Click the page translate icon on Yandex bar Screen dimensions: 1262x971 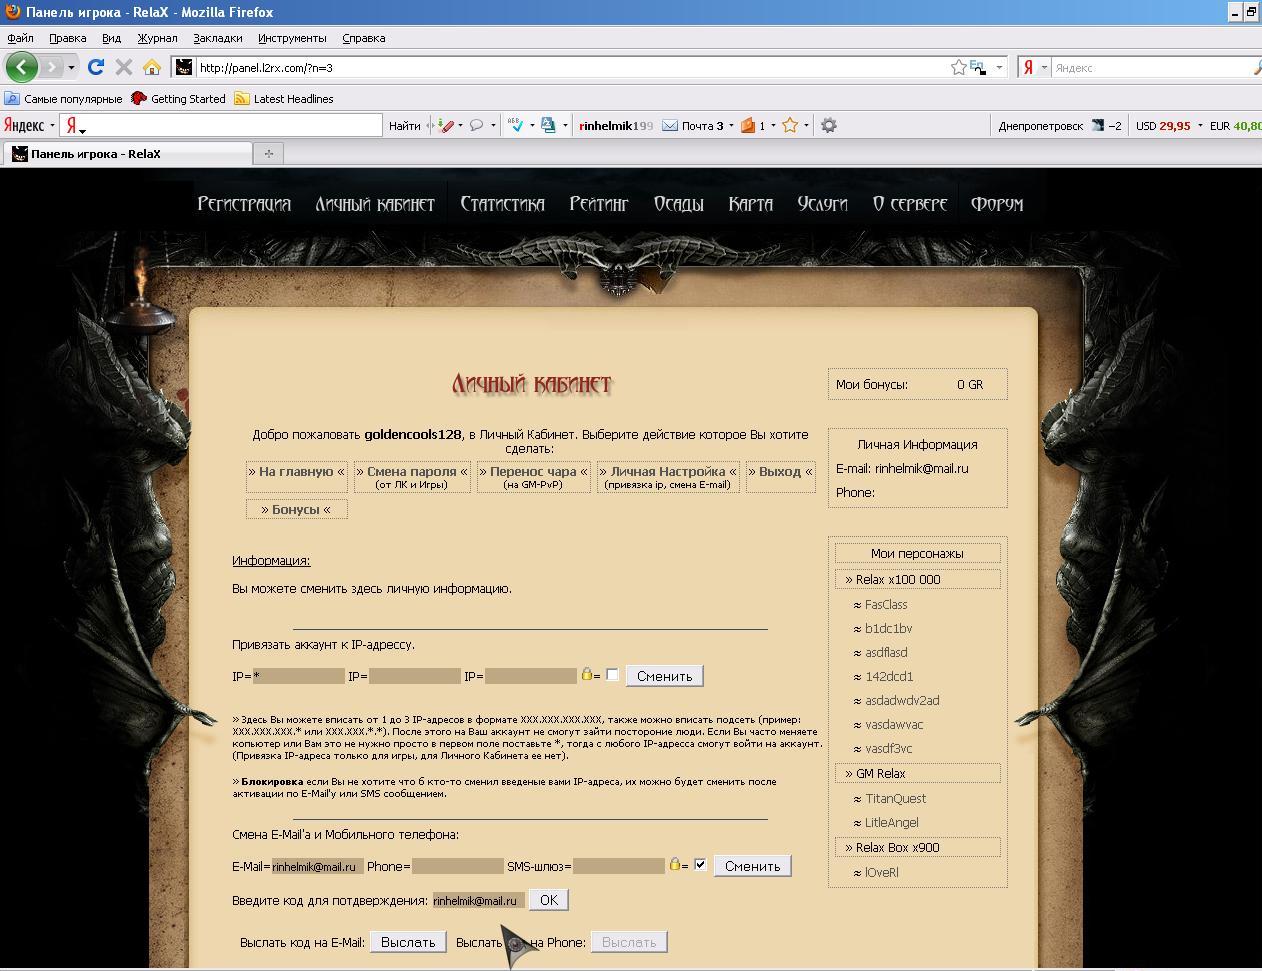coord(548,125)
